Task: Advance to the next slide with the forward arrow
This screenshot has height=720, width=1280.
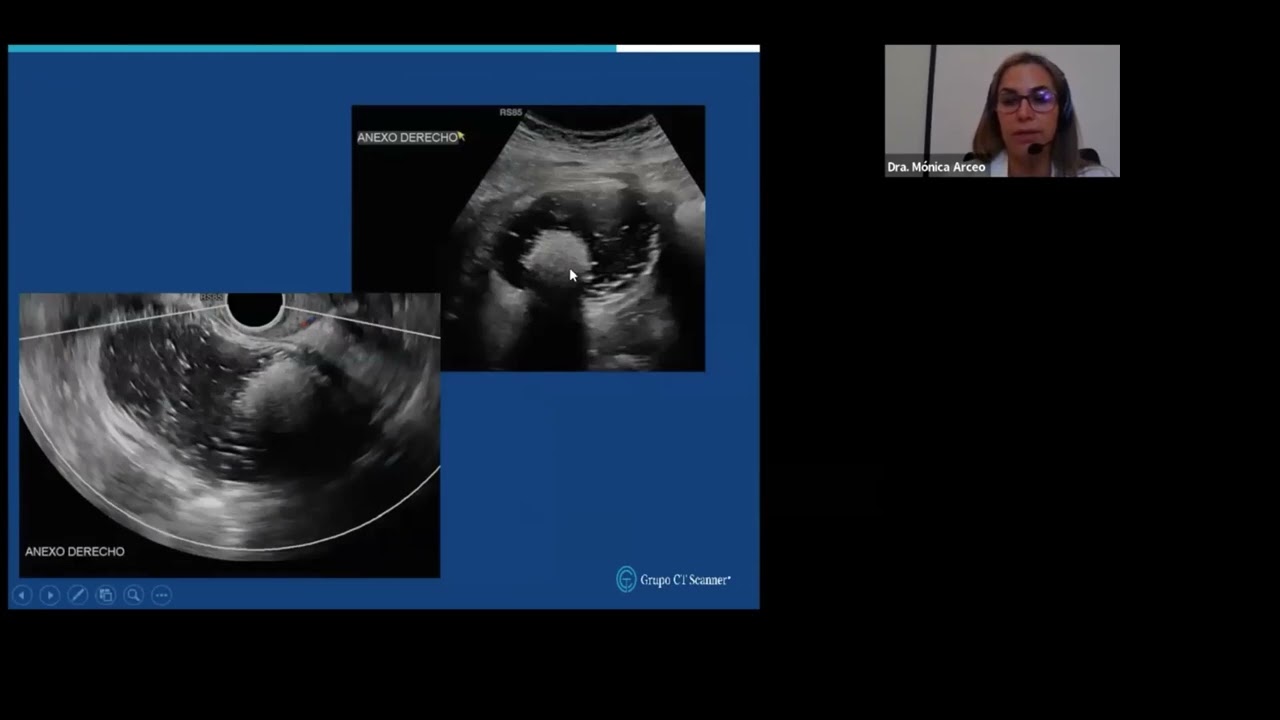Action: point(50,595)
